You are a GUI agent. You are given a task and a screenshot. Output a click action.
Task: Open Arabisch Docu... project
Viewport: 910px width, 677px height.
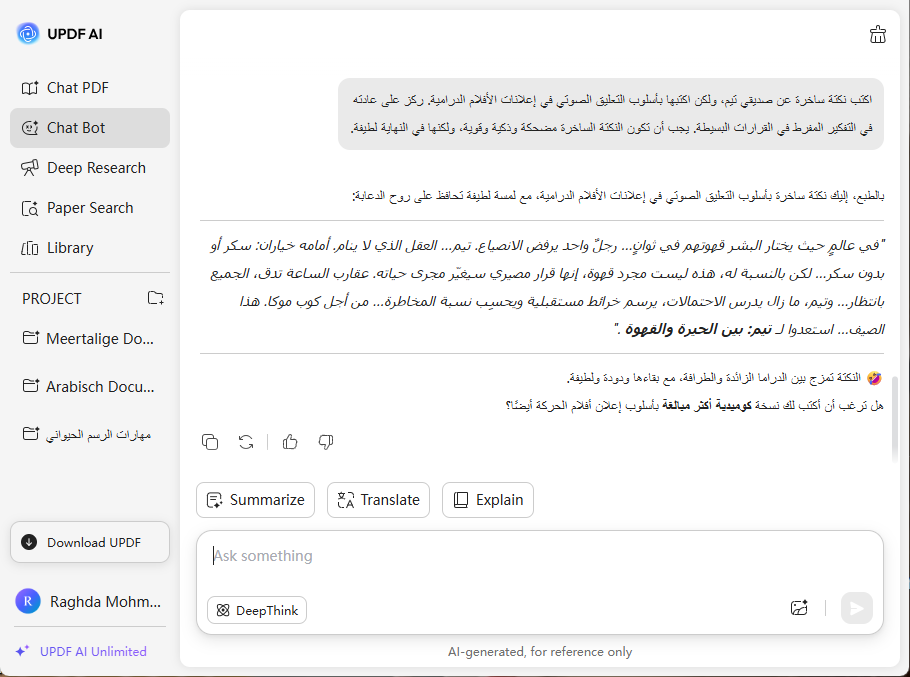90,386
